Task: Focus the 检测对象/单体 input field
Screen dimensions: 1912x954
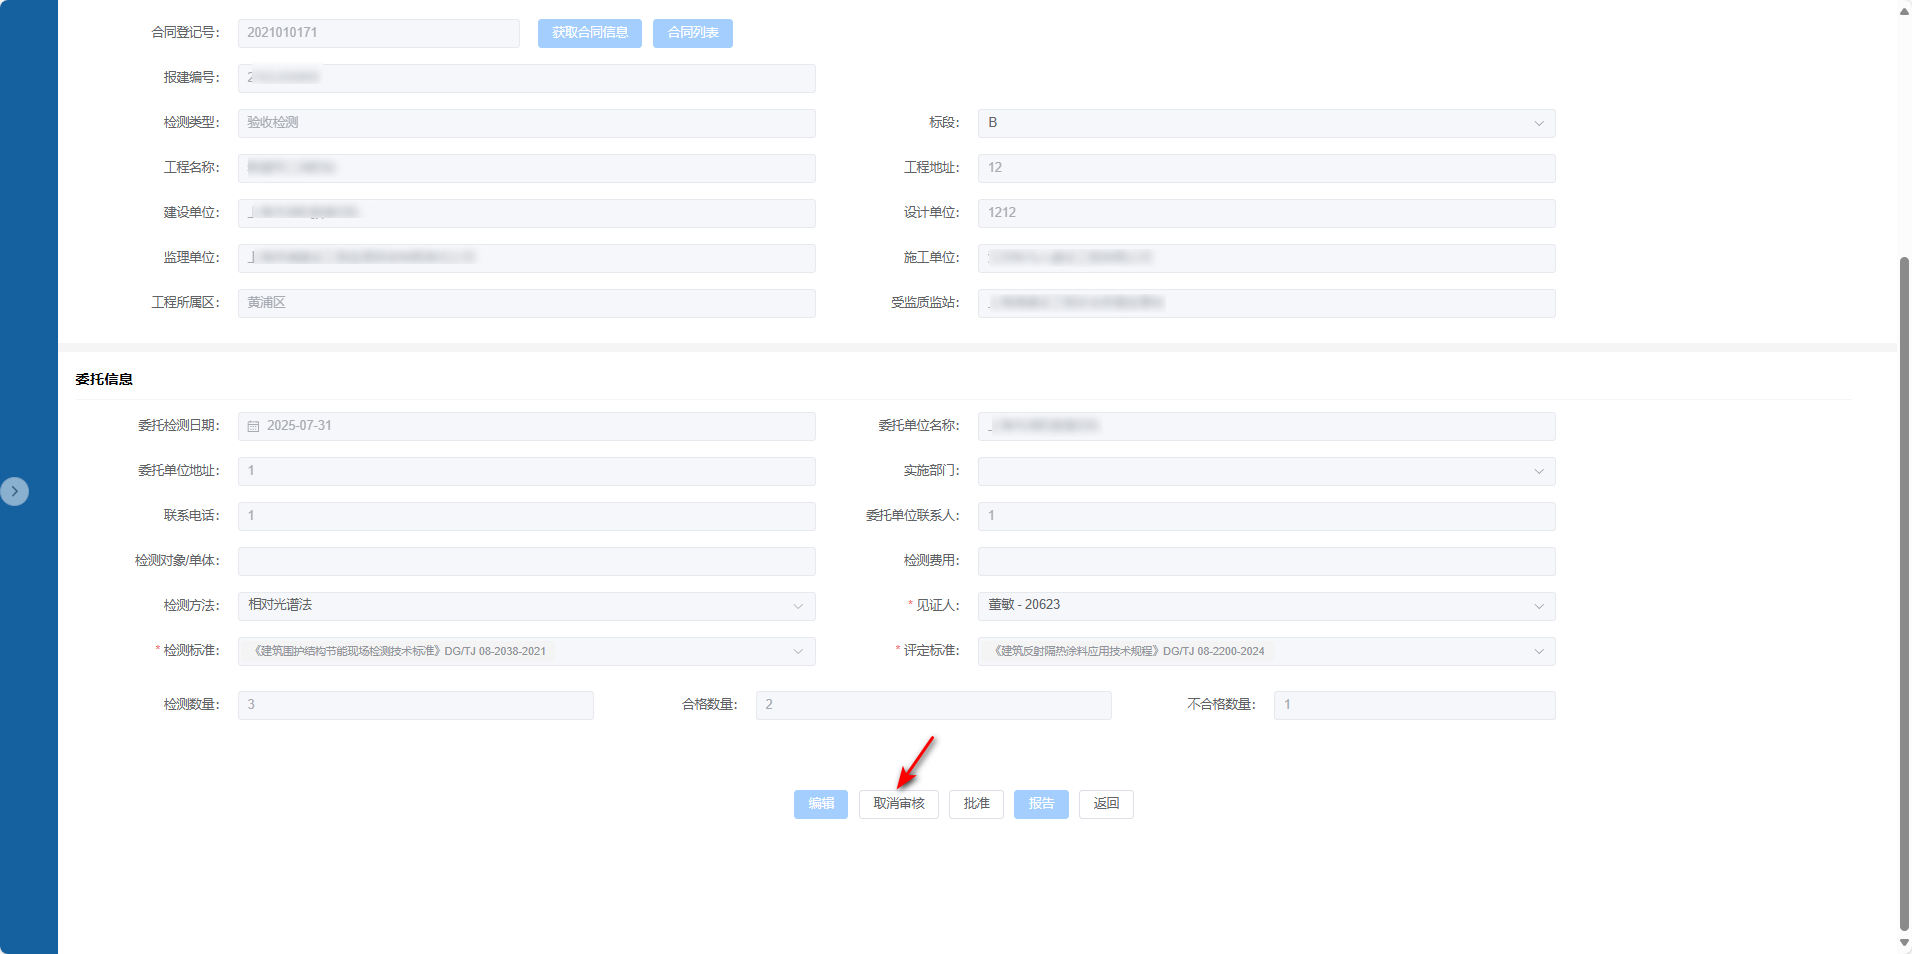Action: pos(526,561)
